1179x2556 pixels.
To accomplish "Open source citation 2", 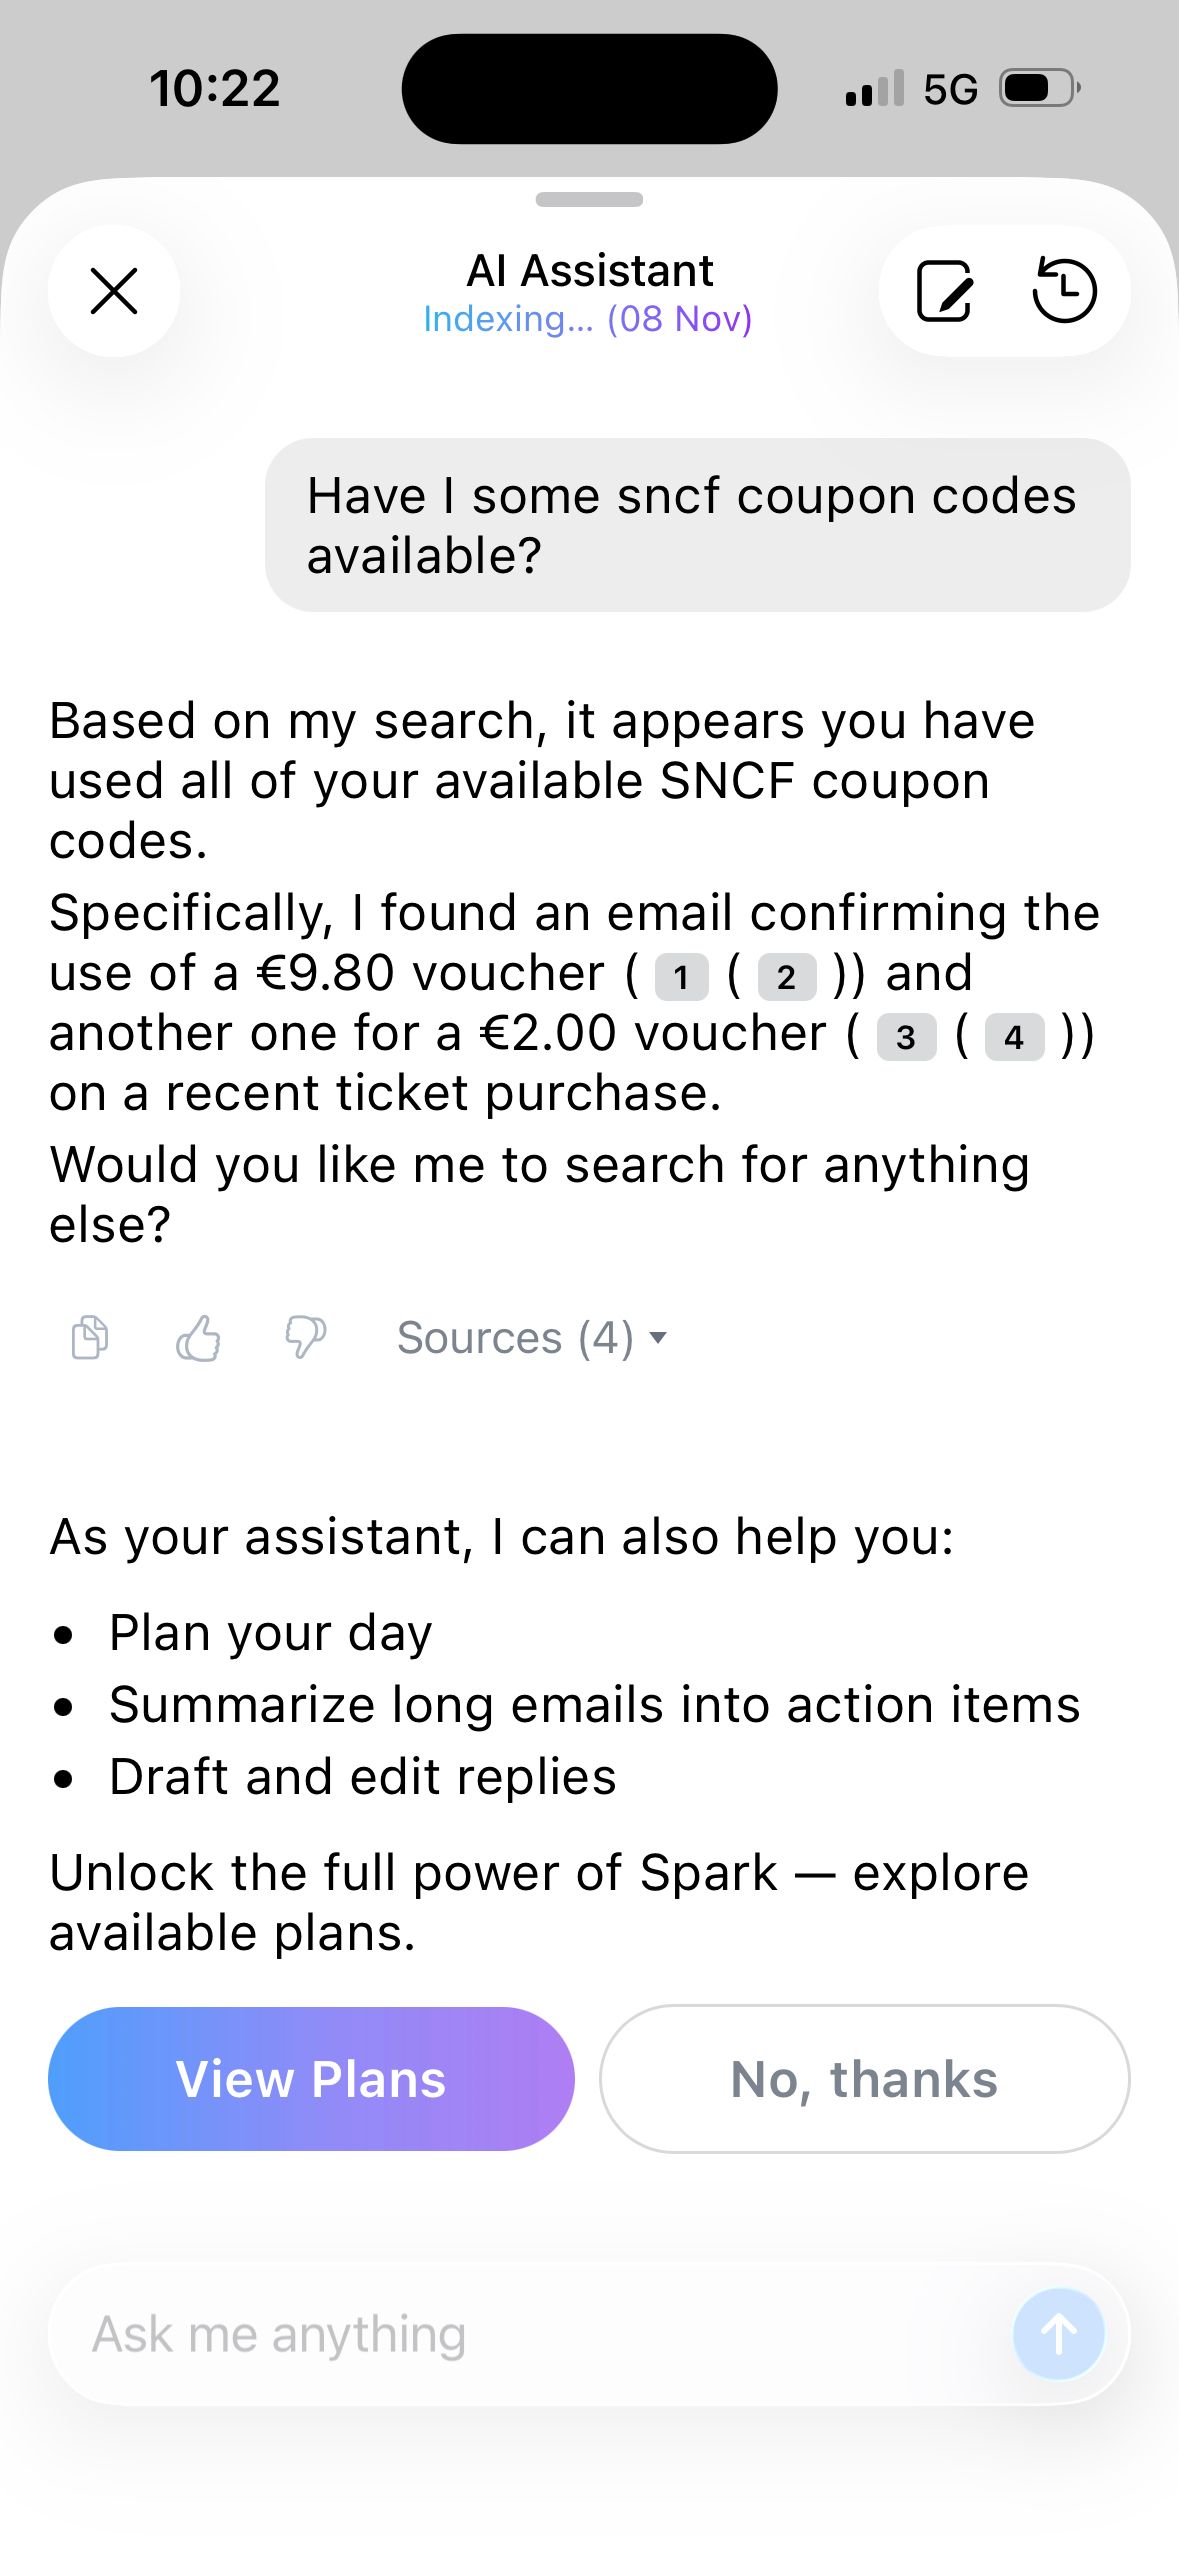I will (x=786, y=976).
